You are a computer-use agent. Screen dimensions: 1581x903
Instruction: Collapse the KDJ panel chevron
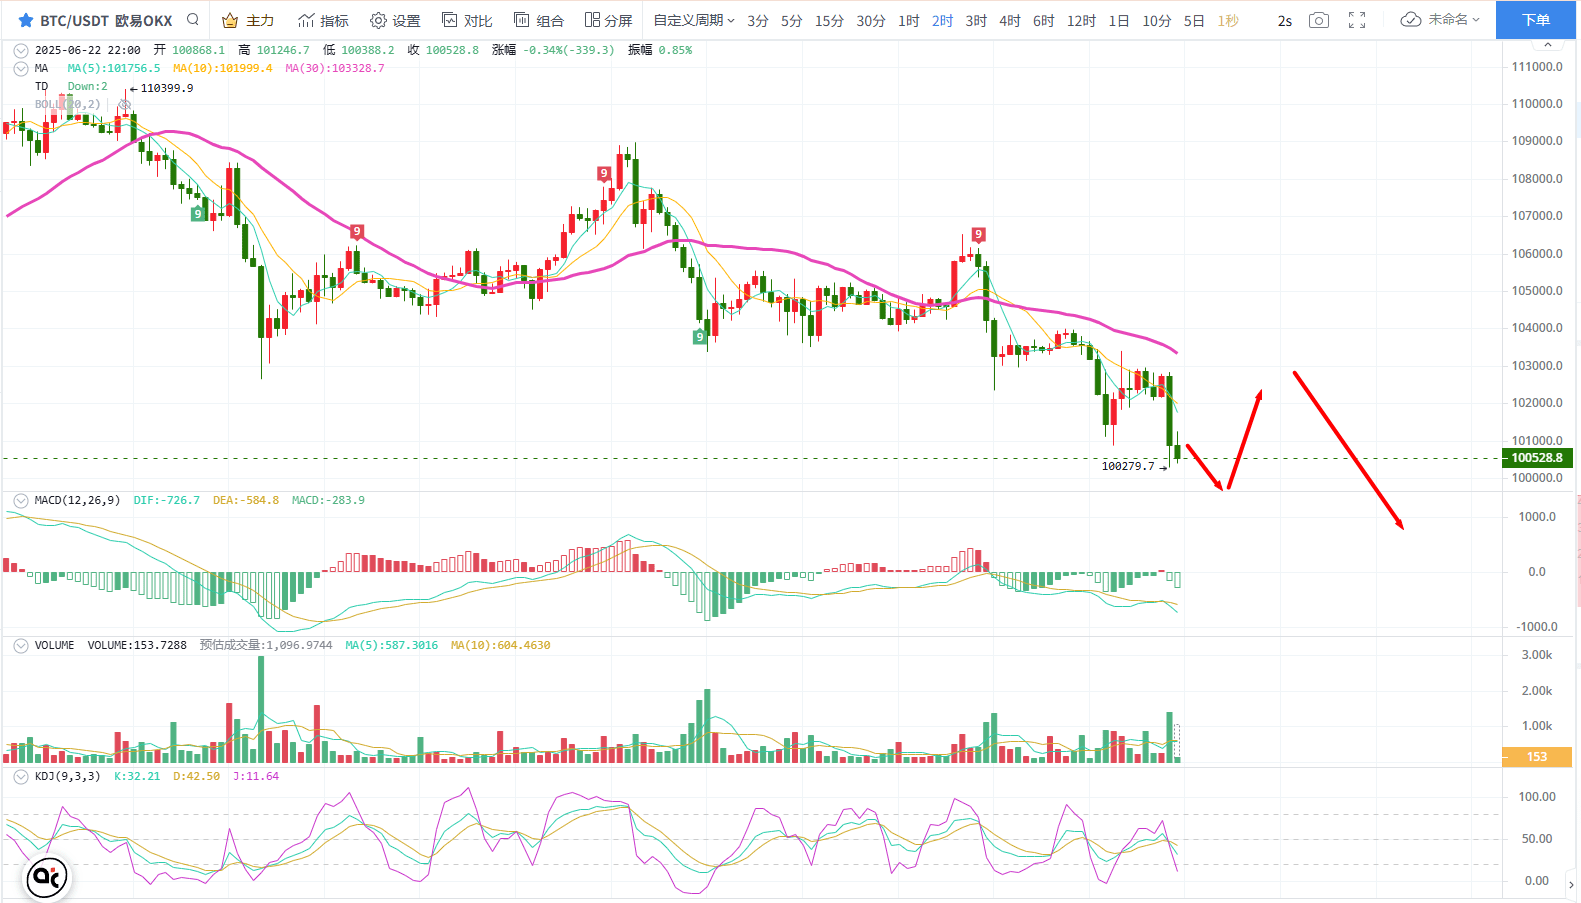tap(21, 776)
